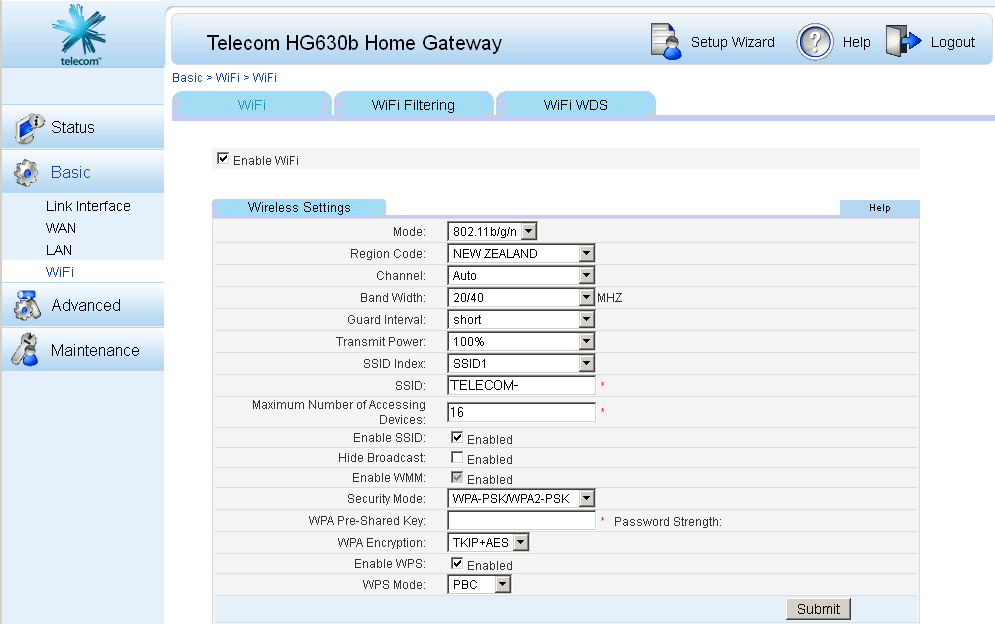Open the Mode dropdown
995x624 pixels.
492,231
